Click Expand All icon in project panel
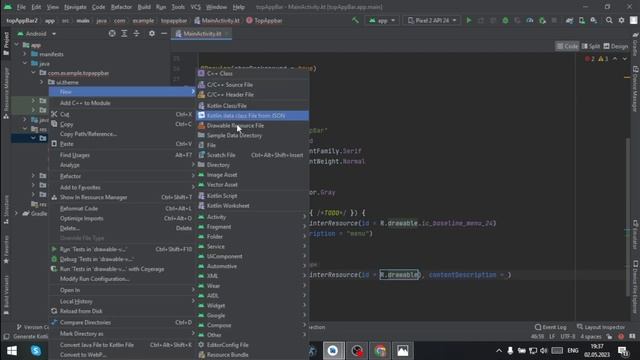The width and height of the screenshot is (640, 360). tap(124, 33)
